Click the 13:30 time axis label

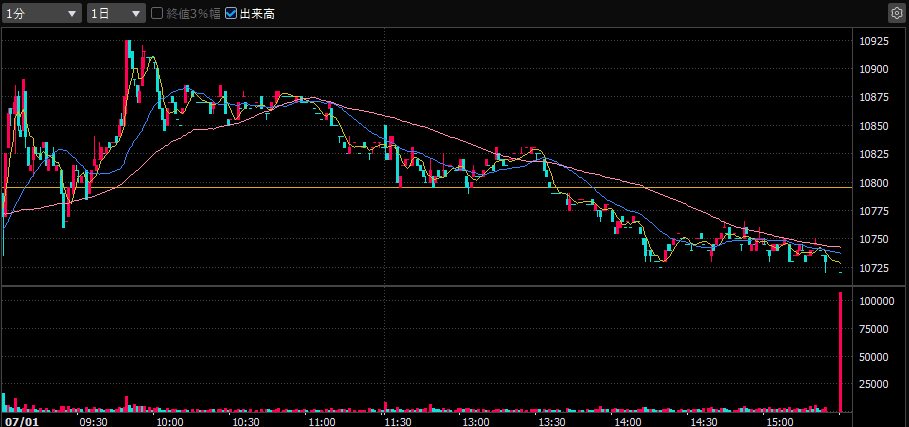pos(552,421)
